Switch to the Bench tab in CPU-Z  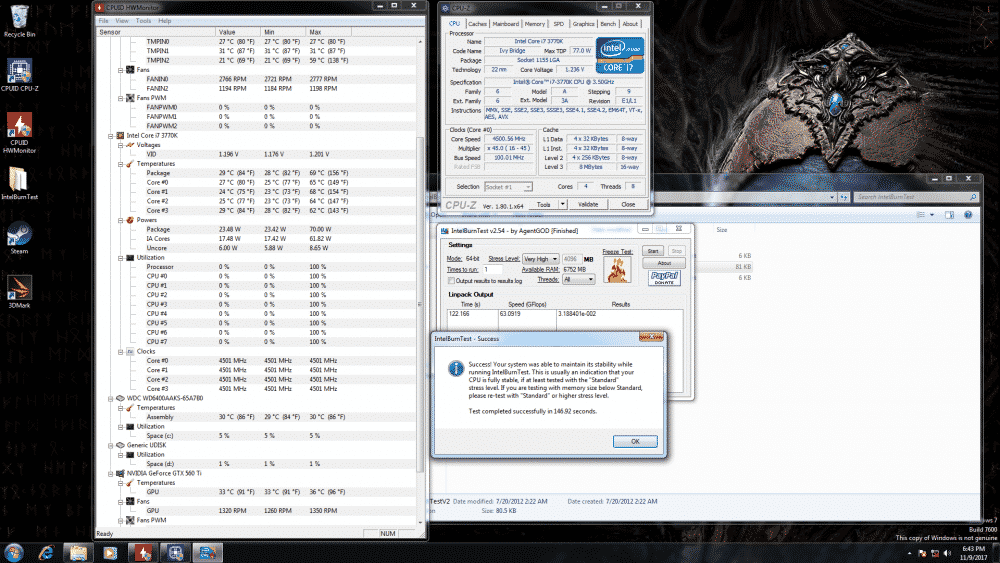click(x=608, y=24)
